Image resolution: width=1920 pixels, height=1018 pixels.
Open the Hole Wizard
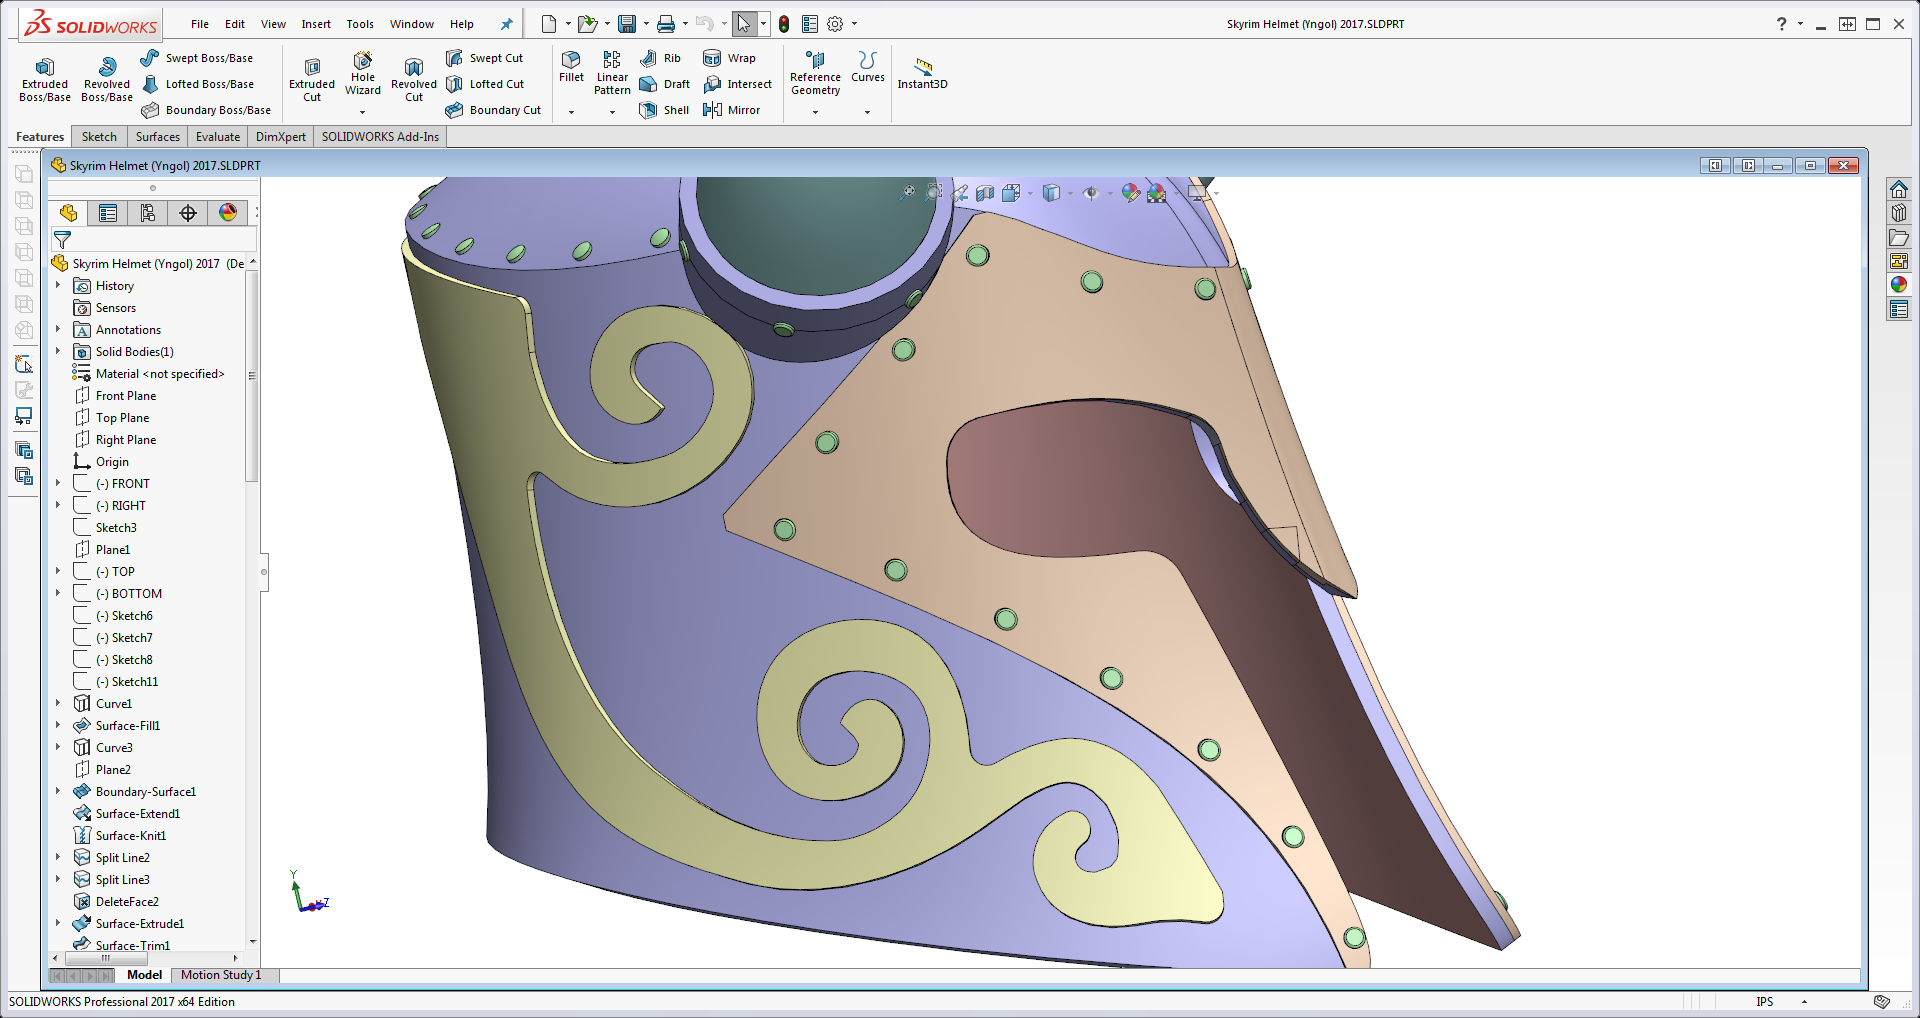coord(362,76)
